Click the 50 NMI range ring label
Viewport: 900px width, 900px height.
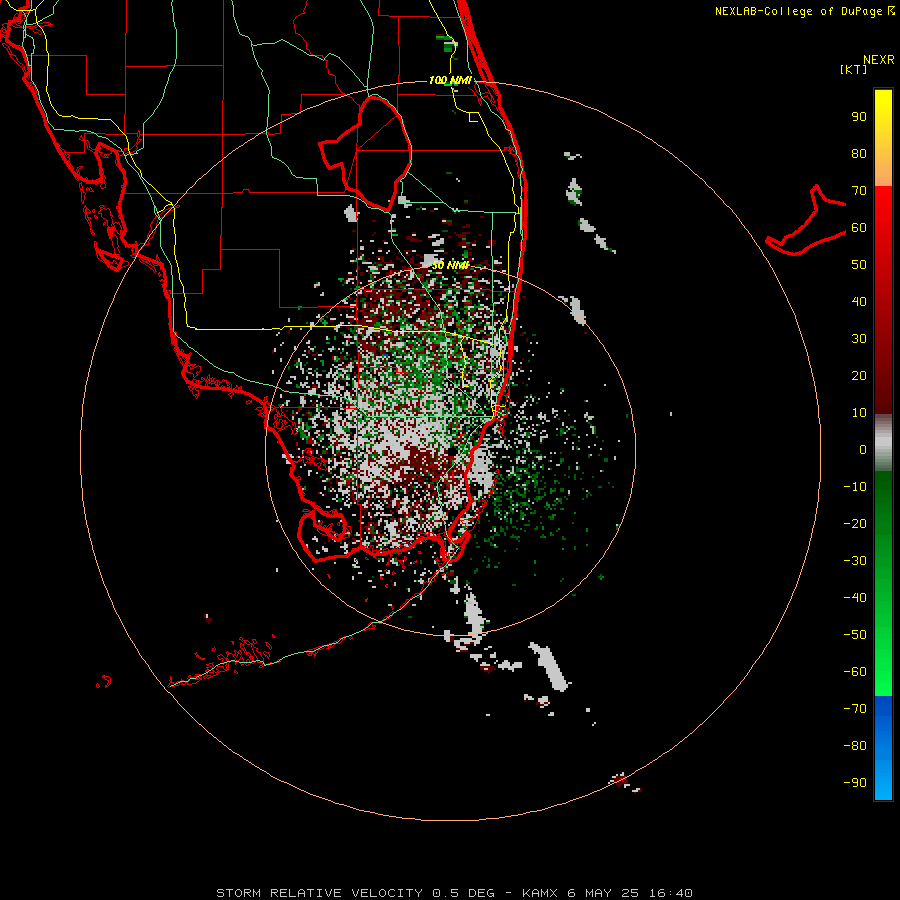pyautogui.click(x=450, y=265)
